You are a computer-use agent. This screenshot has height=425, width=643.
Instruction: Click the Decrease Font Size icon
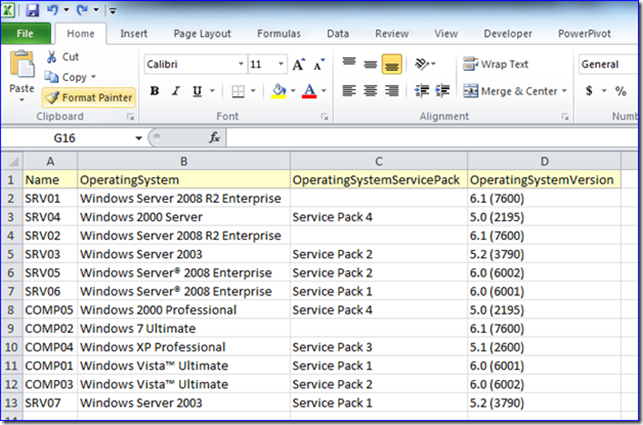click(x=319, y=64)
